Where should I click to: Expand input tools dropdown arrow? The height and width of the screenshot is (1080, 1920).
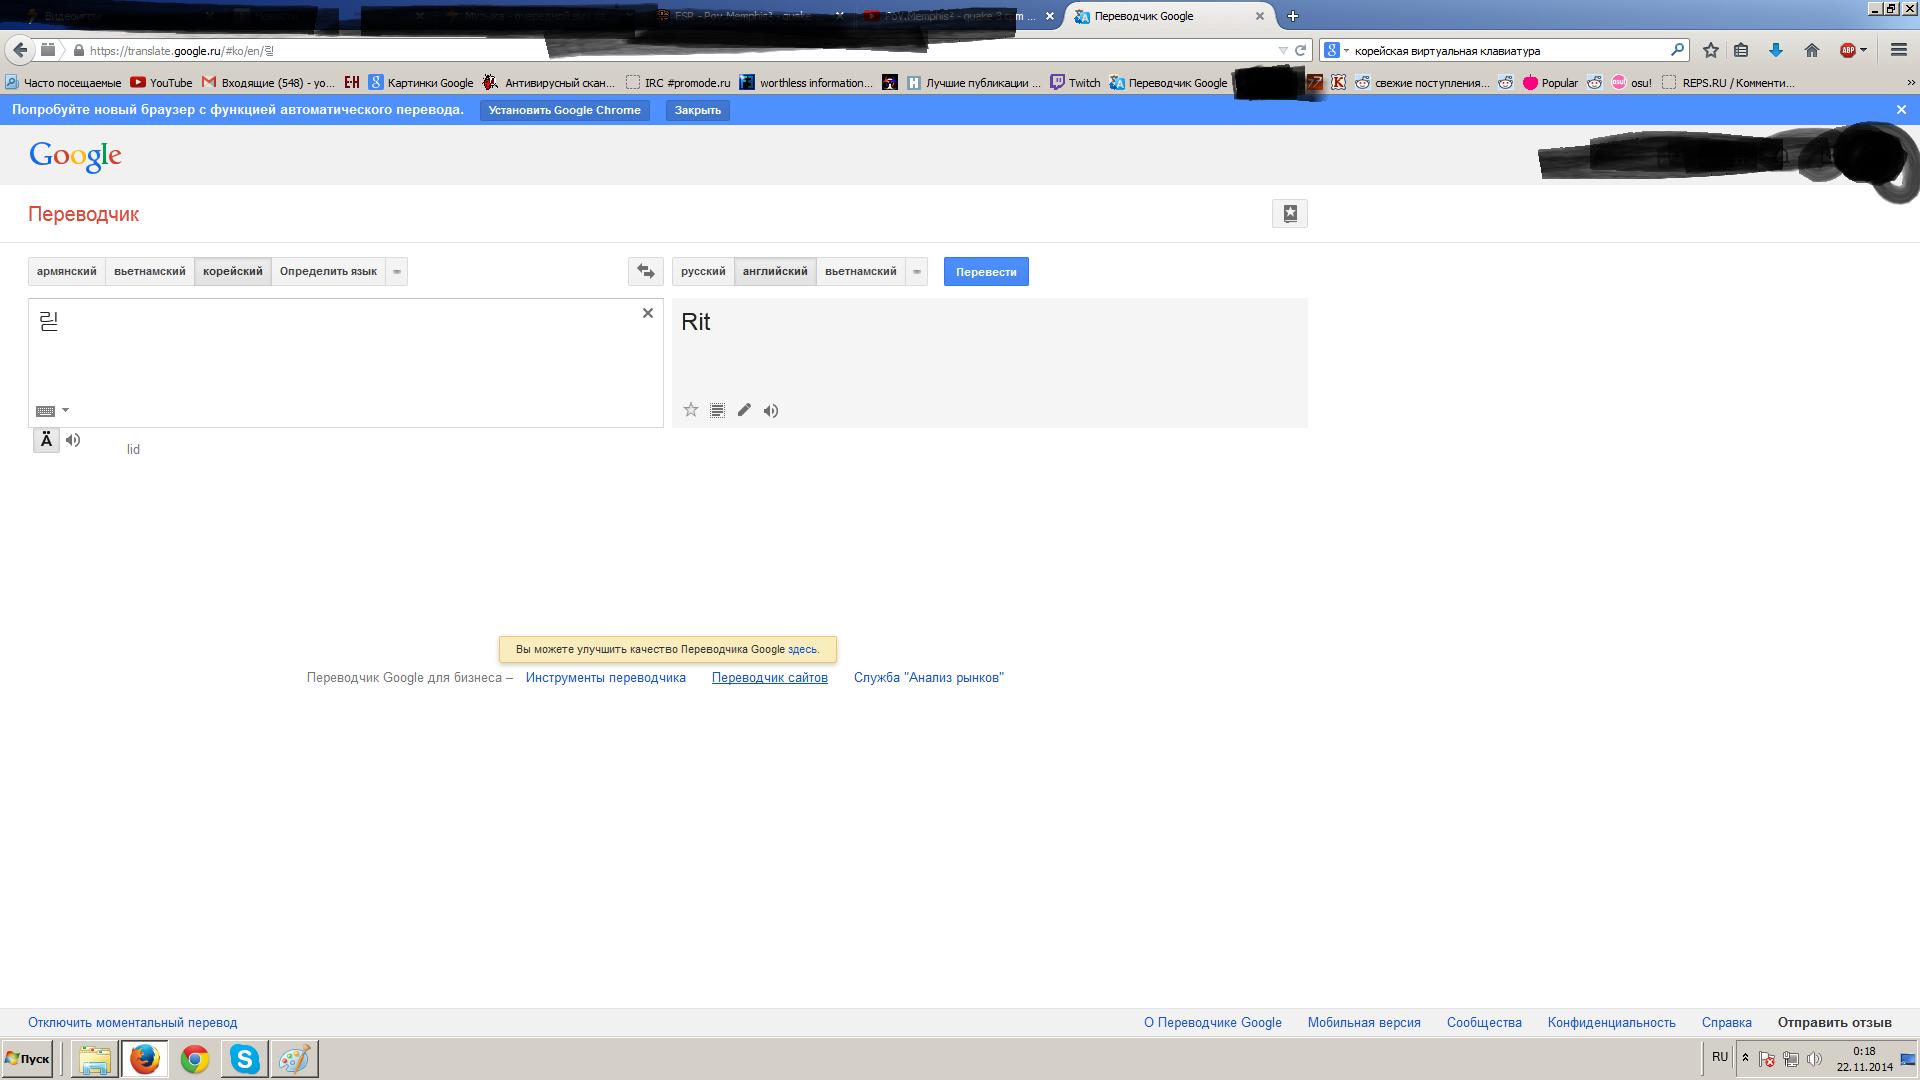(66, 410)
